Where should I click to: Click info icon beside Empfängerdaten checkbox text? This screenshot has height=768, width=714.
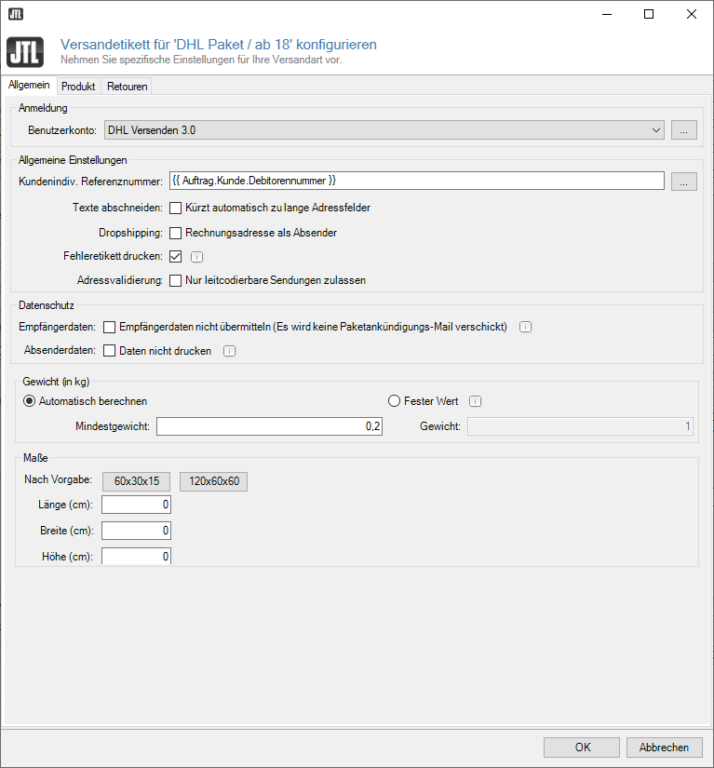point(525,327)
